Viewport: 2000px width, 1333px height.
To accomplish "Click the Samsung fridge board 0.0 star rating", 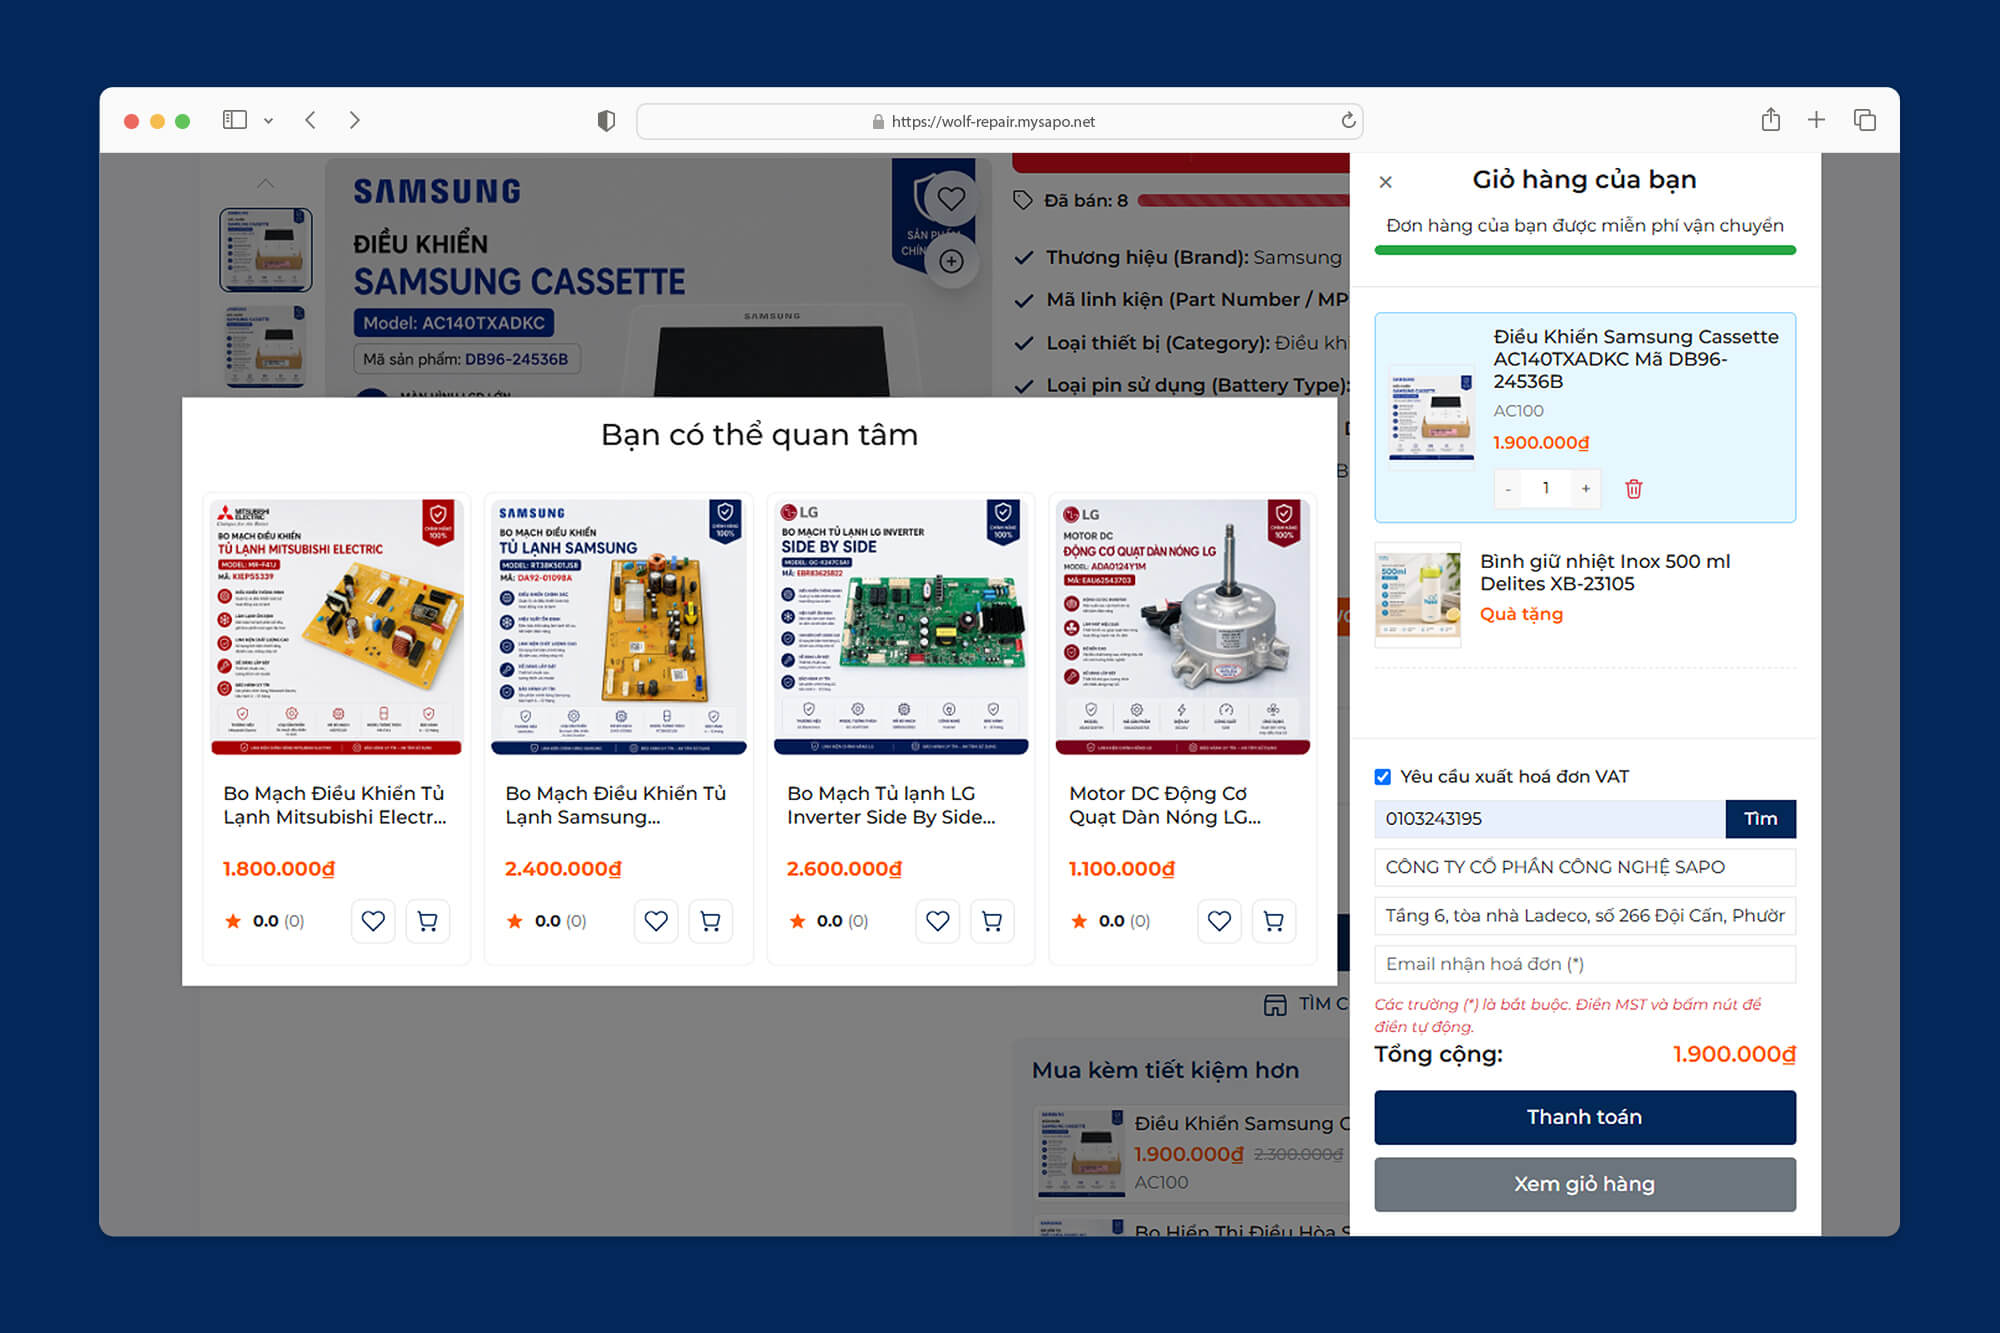I will pyautogui.click(x=546, y=921).
